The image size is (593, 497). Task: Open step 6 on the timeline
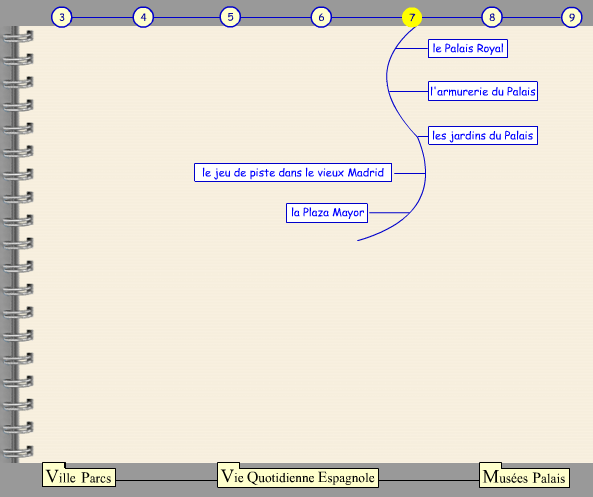click(321, 17)
